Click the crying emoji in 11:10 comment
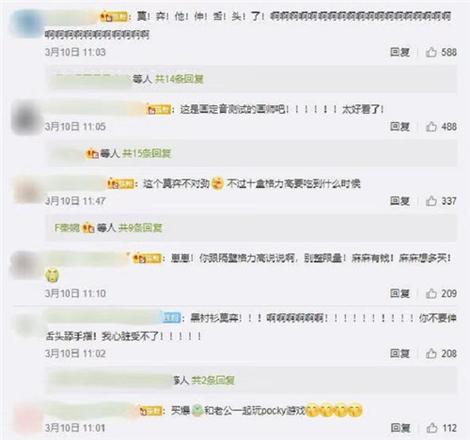 point(52,275)
